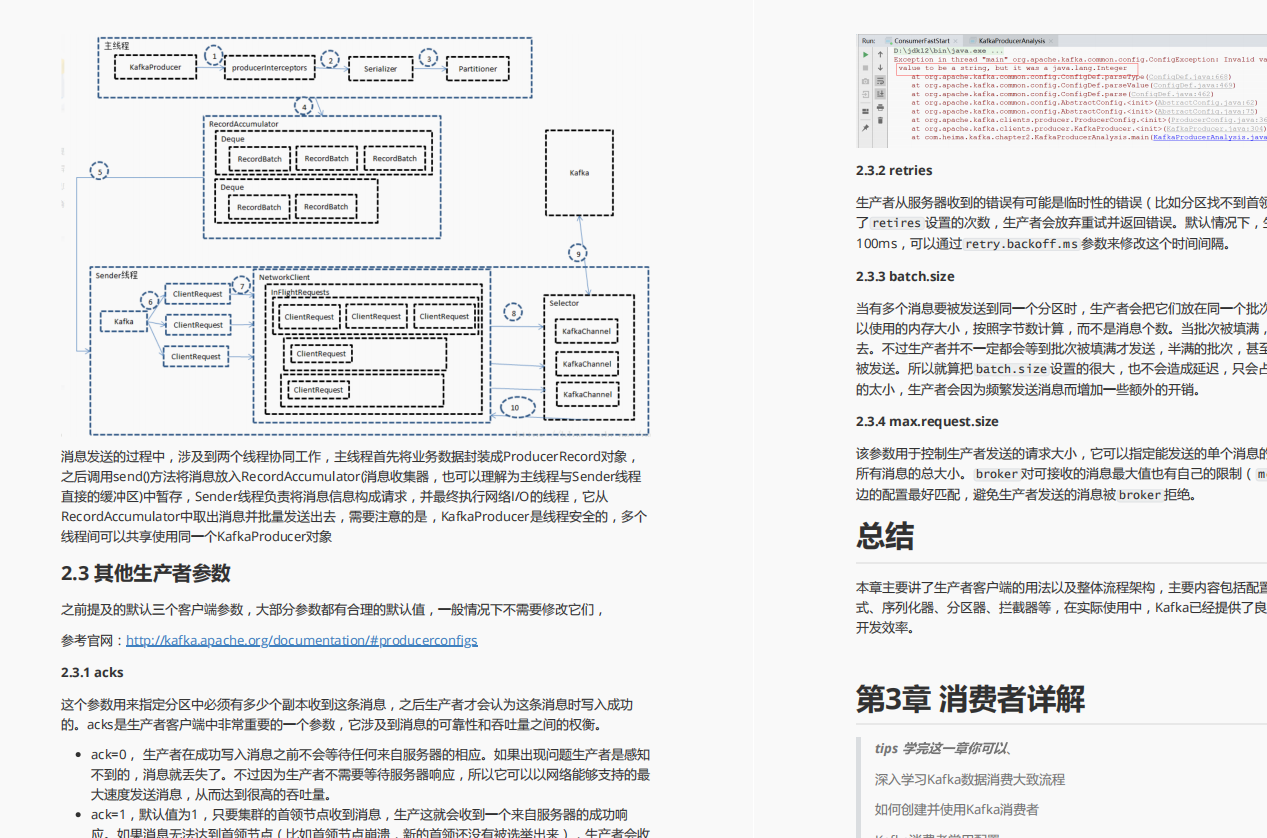Screen dimensions: 1267x838
Task: Open the AbstractConfig.java:75 stack trace link
Action: (x=1206, y=111)
